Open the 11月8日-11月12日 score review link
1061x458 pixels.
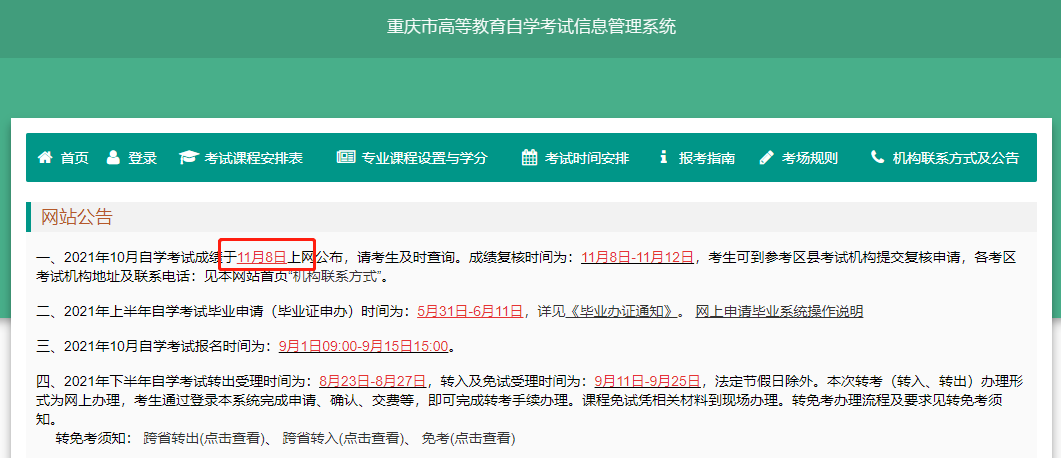point(637,257)
